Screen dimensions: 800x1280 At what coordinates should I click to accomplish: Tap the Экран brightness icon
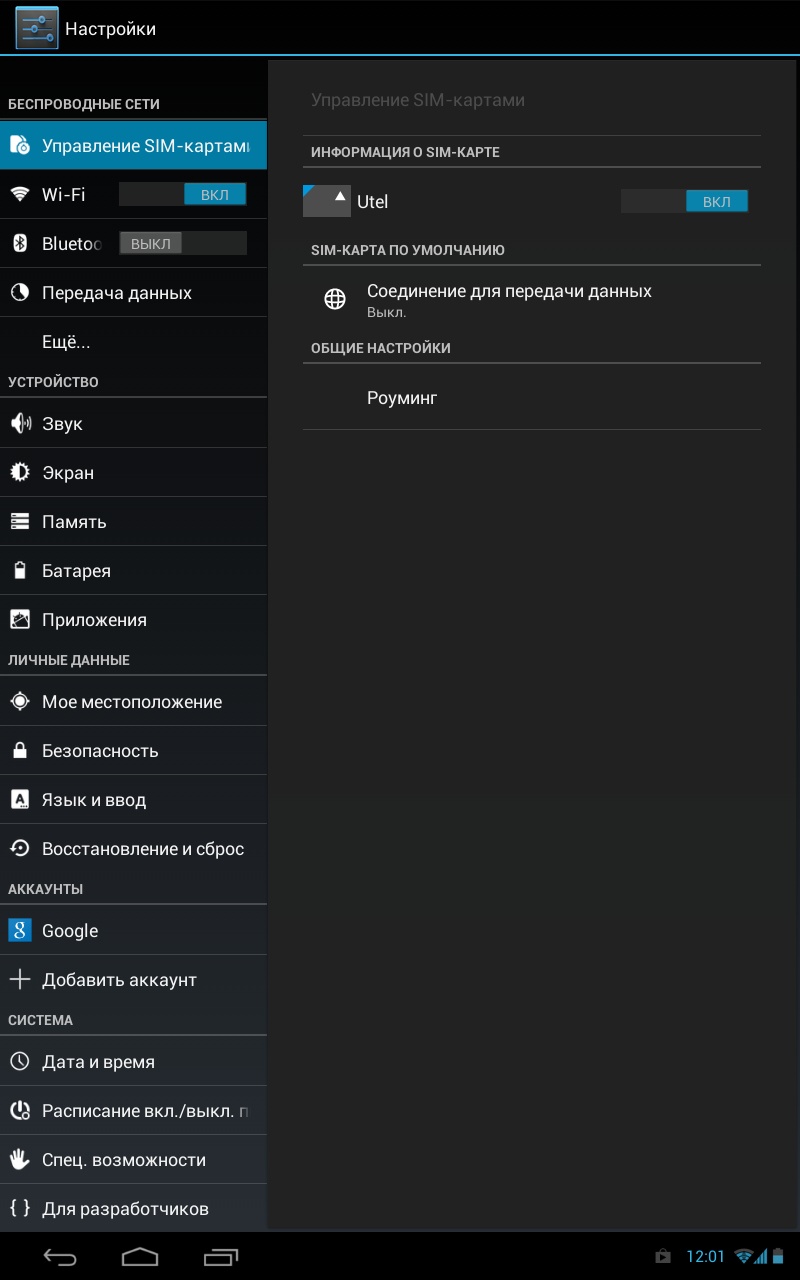pyautogui.click(x=20, y=472)
